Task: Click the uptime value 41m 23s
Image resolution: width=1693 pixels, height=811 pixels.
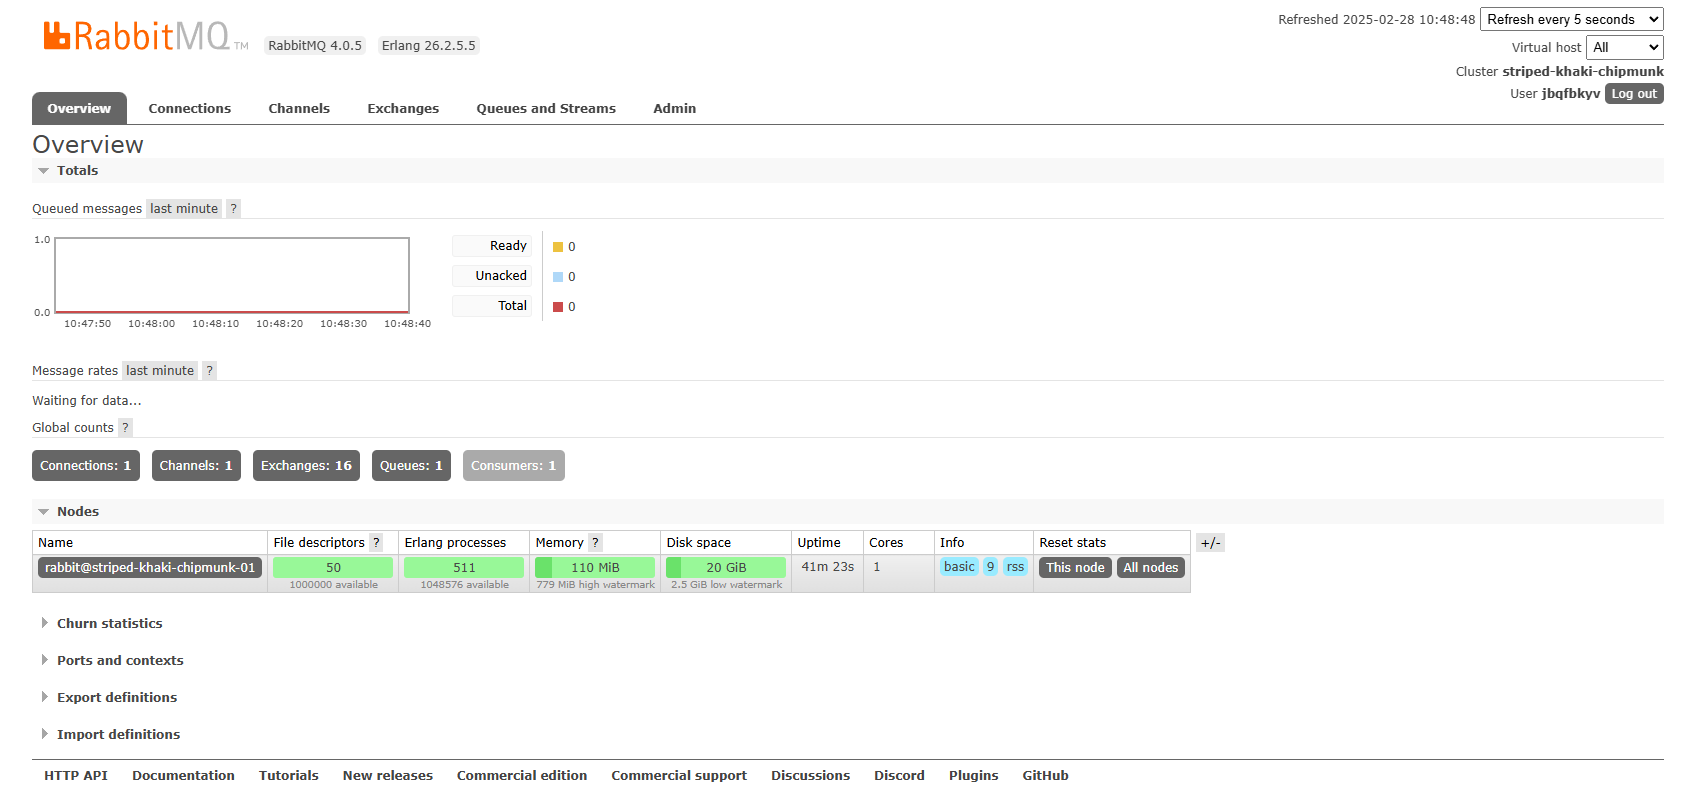Action: [827, 566]
